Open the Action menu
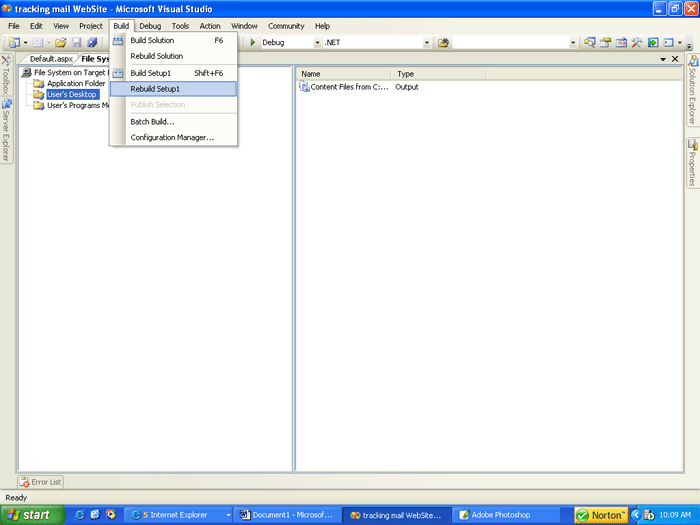The image size is (700, 525). tap(210, 26)
